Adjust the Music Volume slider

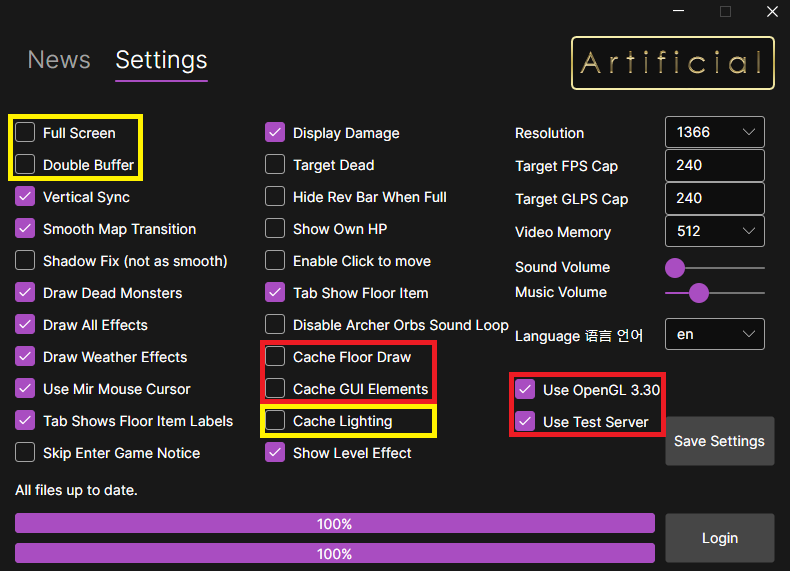(699, 293)
